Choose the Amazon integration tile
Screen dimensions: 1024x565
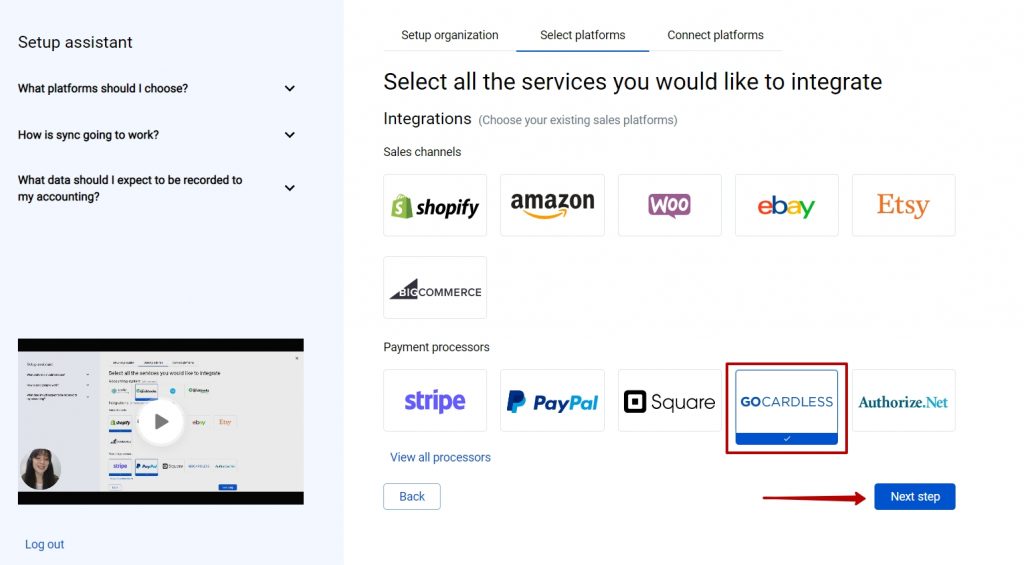pos(552,205)
